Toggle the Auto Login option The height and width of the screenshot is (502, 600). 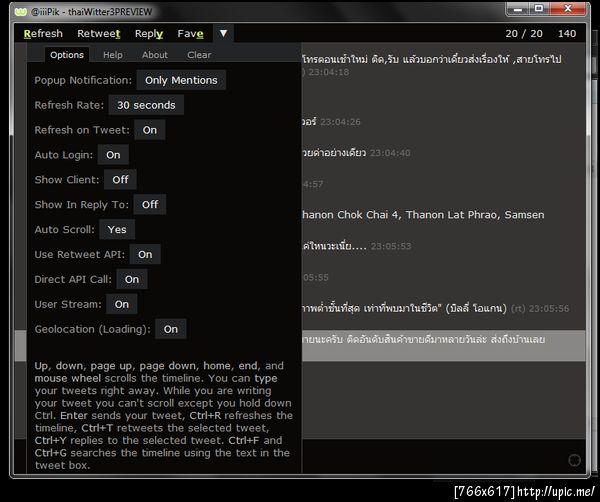(113, 155)
